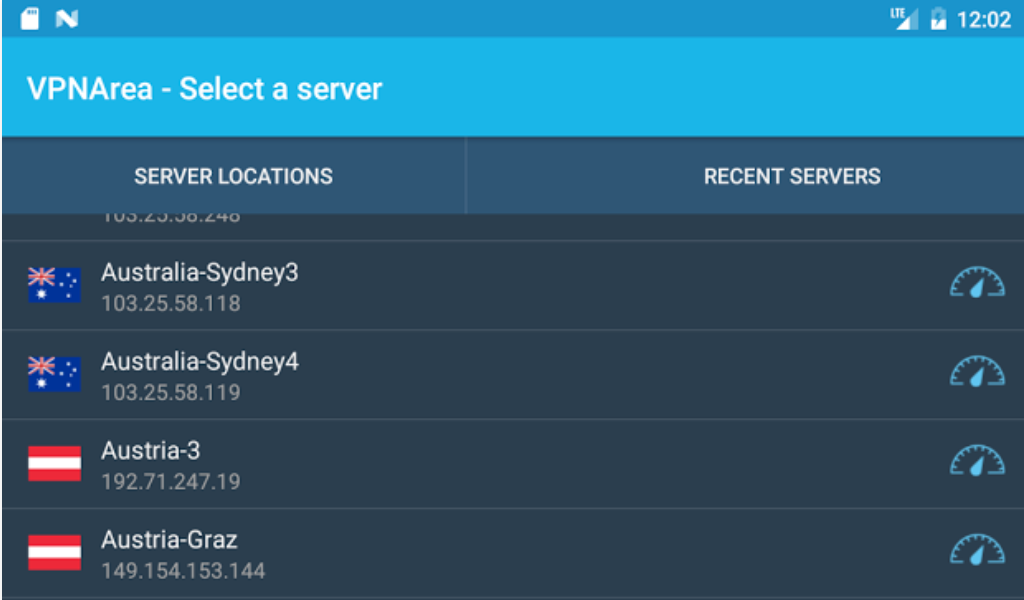Tap the LTE signal indicator
Viewport: 1024px width, 600px height.
[x=904, y=18]
